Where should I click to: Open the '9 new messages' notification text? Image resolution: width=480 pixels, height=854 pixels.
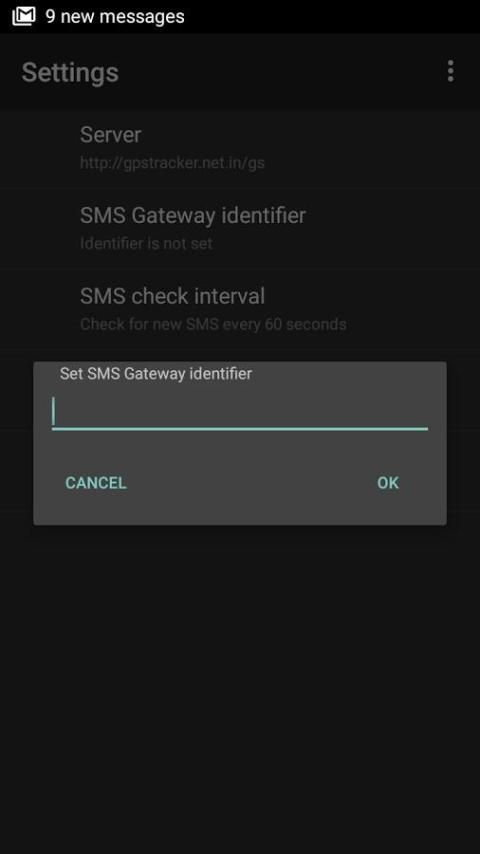pyautogui.click(x=115, y=16)
